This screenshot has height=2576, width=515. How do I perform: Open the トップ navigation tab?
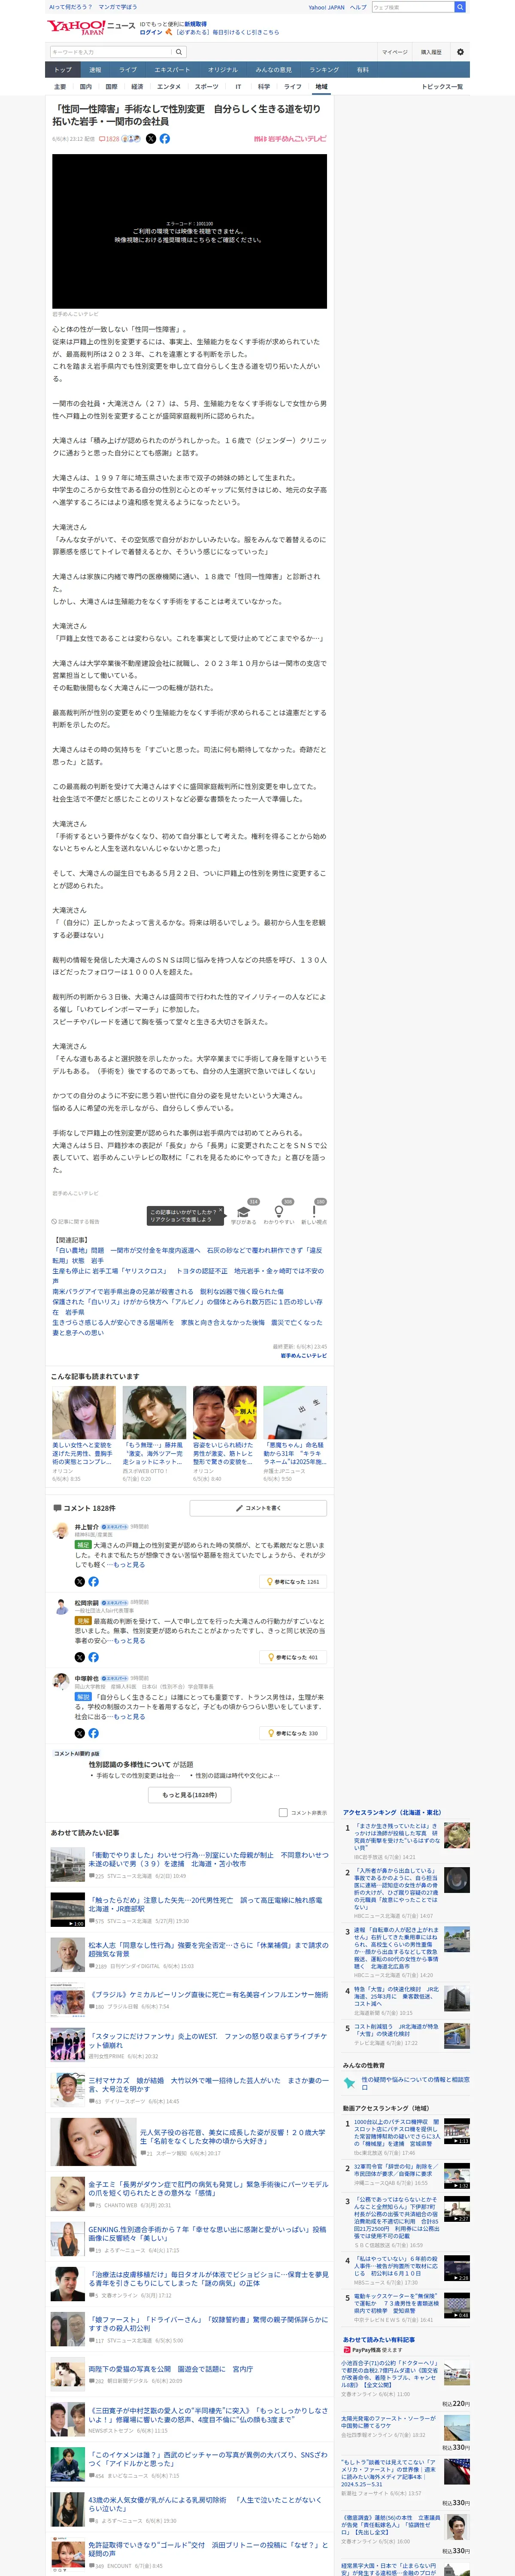(x=63, y=70)
